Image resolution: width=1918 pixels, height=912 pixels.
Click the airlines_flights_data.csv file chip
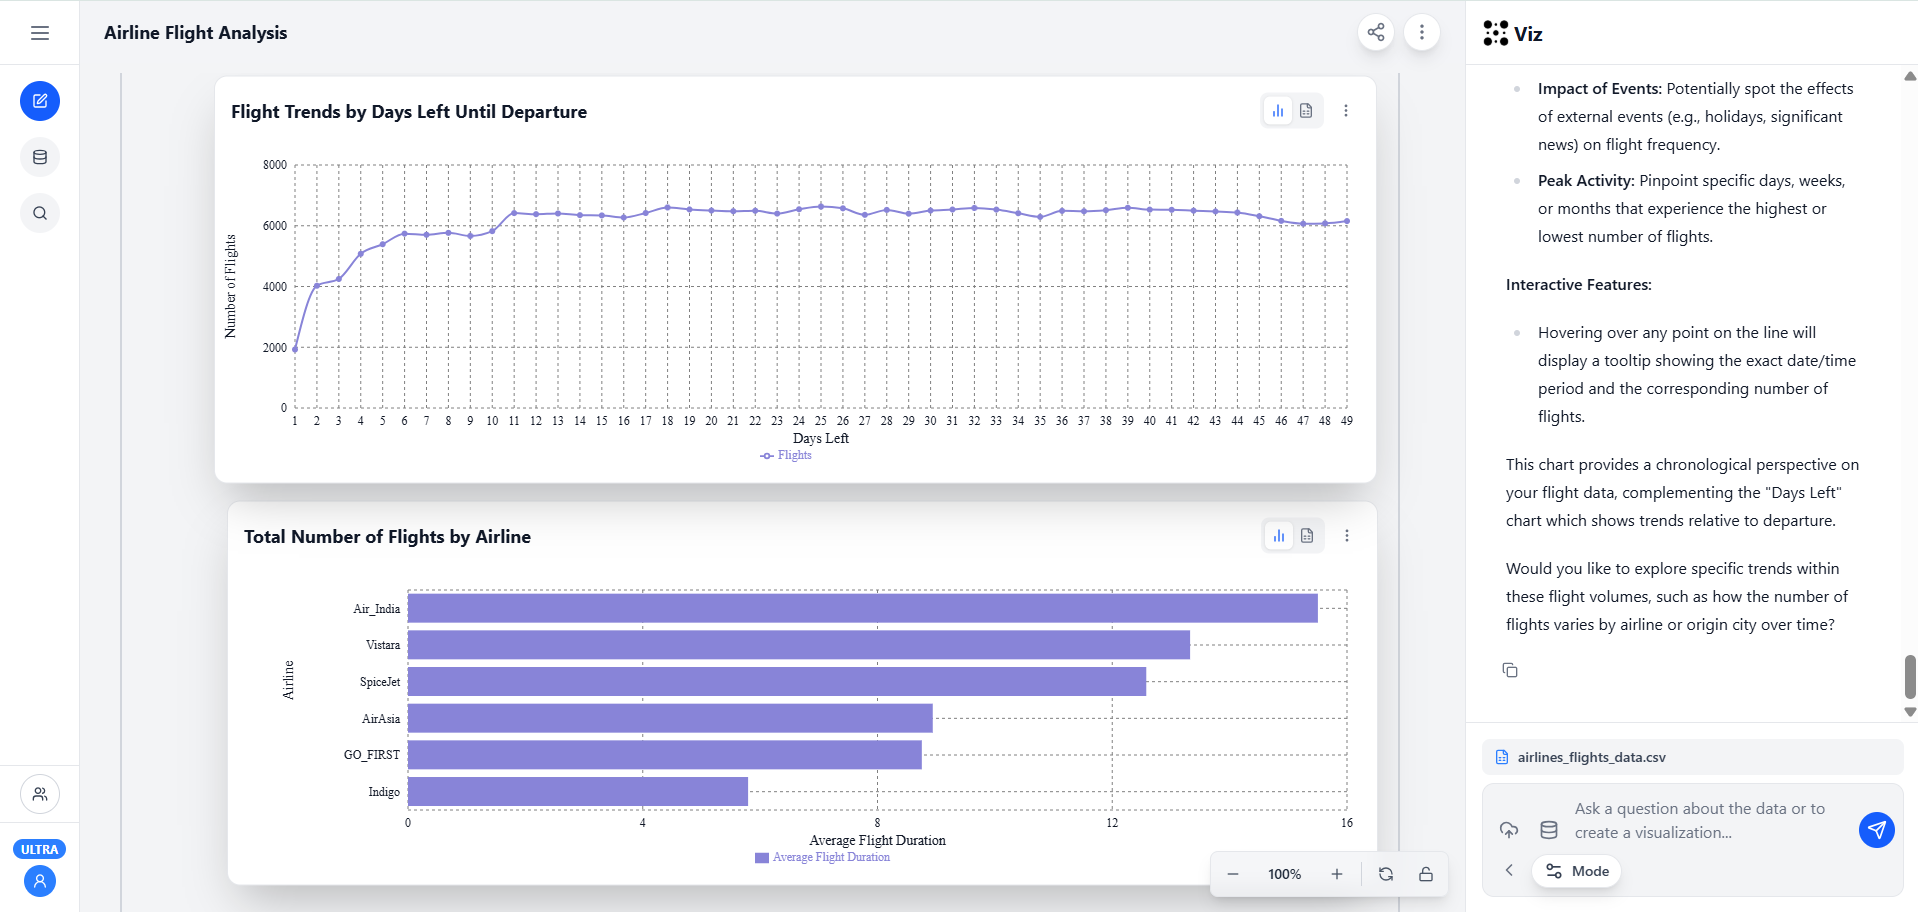coord(1590,757)
